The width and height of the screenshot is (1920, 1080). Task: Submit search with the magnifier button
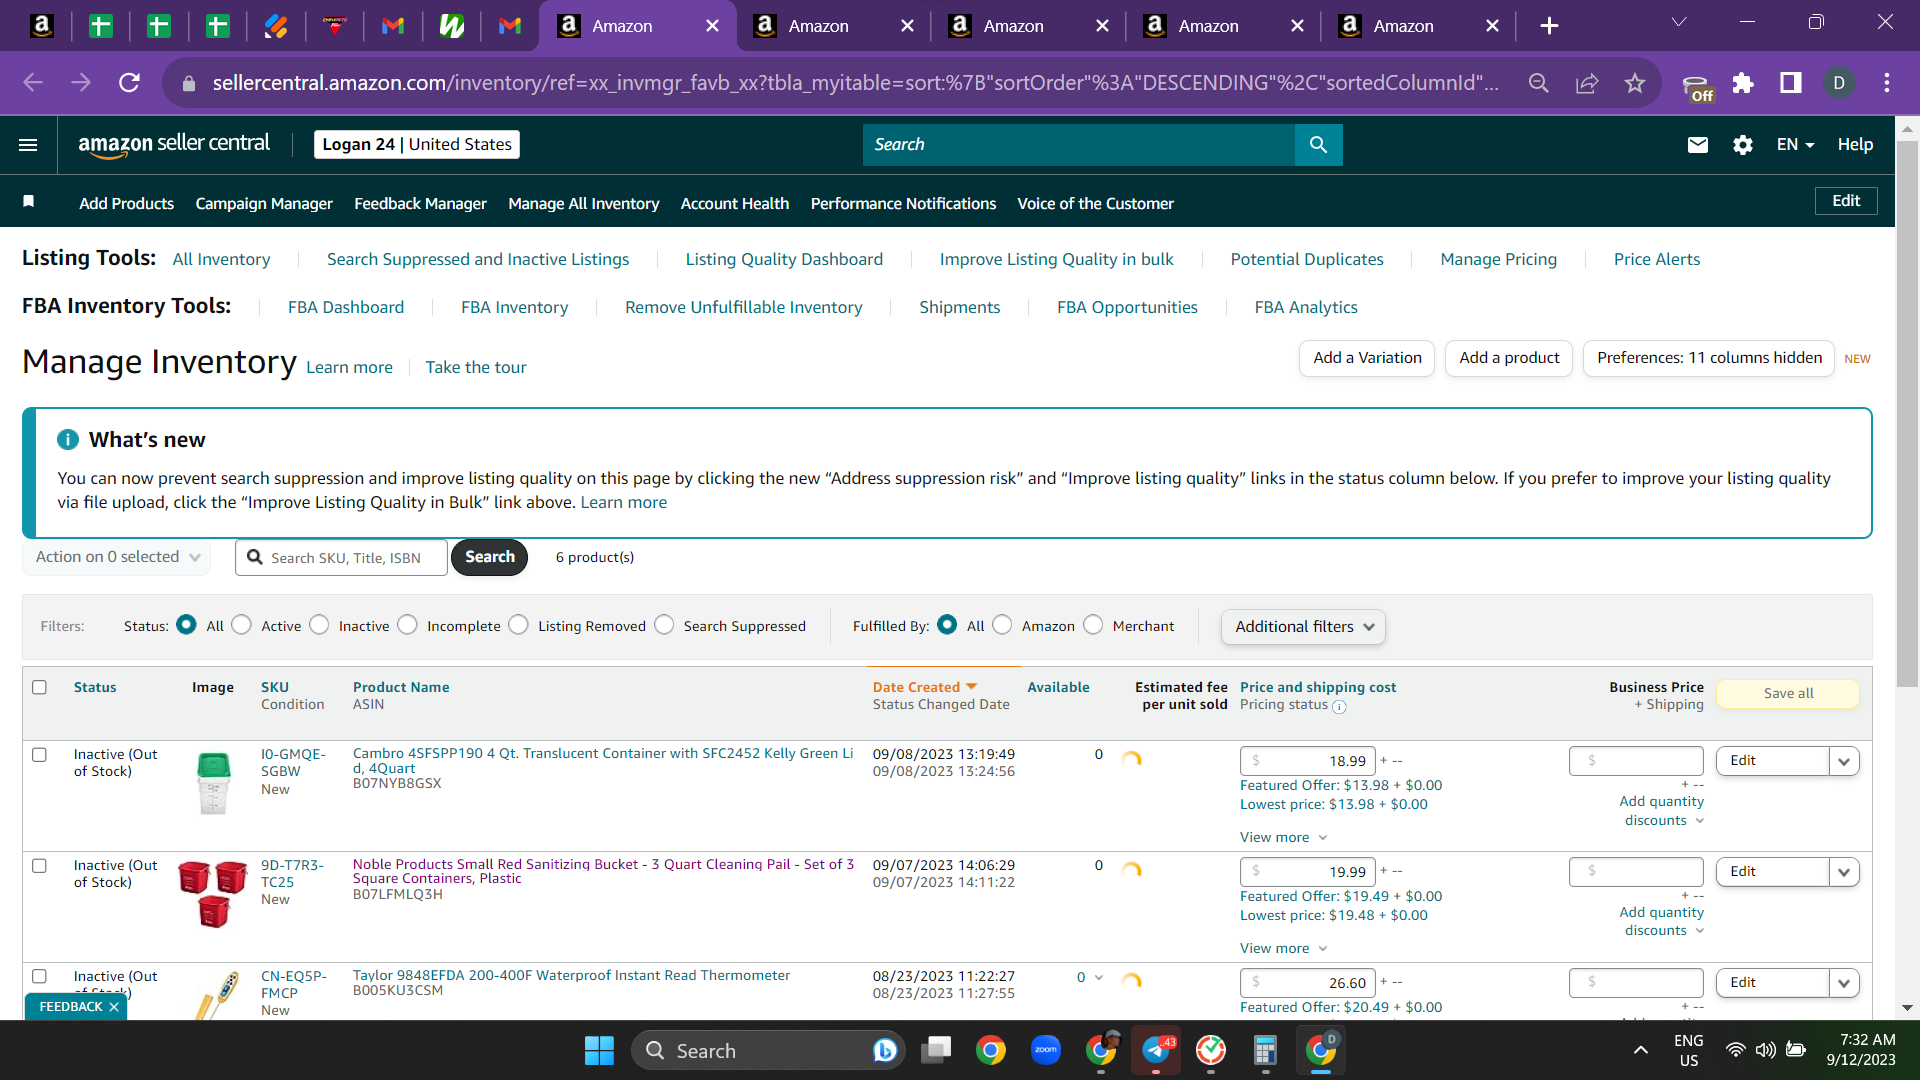click(x=1318, y=145)
